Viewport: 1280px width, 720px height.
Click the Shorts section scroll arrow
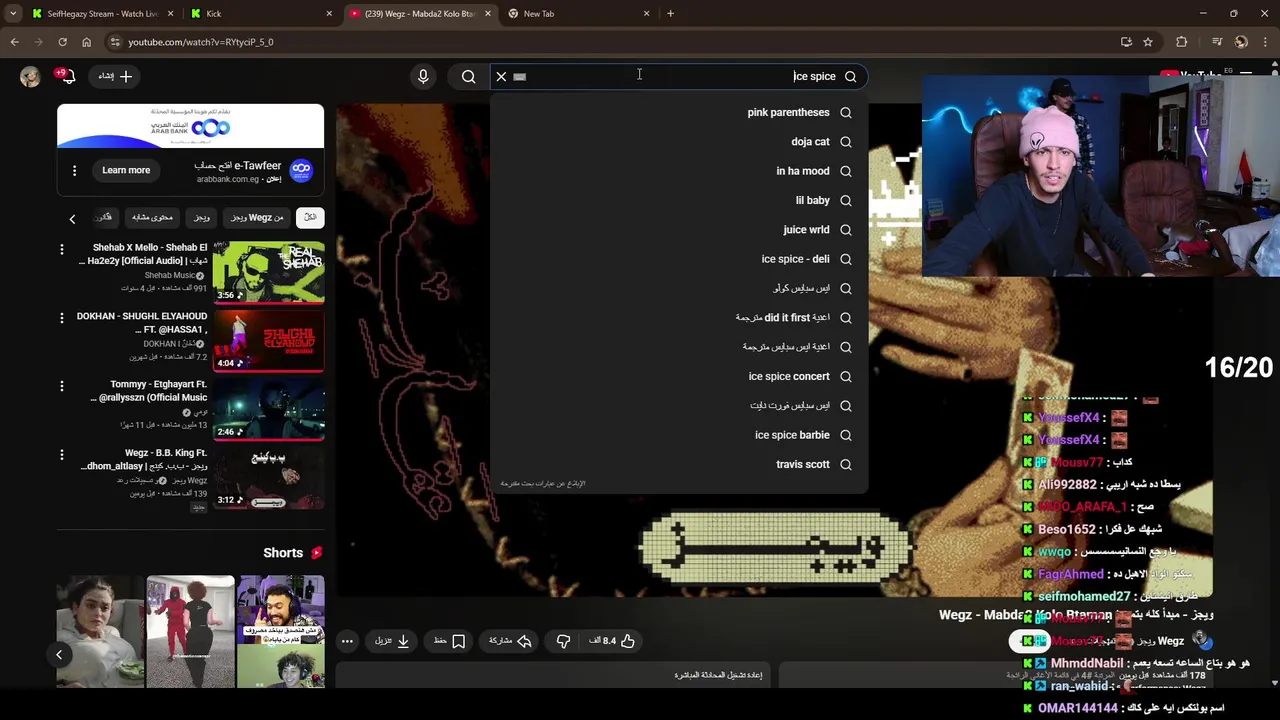click(59, 655)
